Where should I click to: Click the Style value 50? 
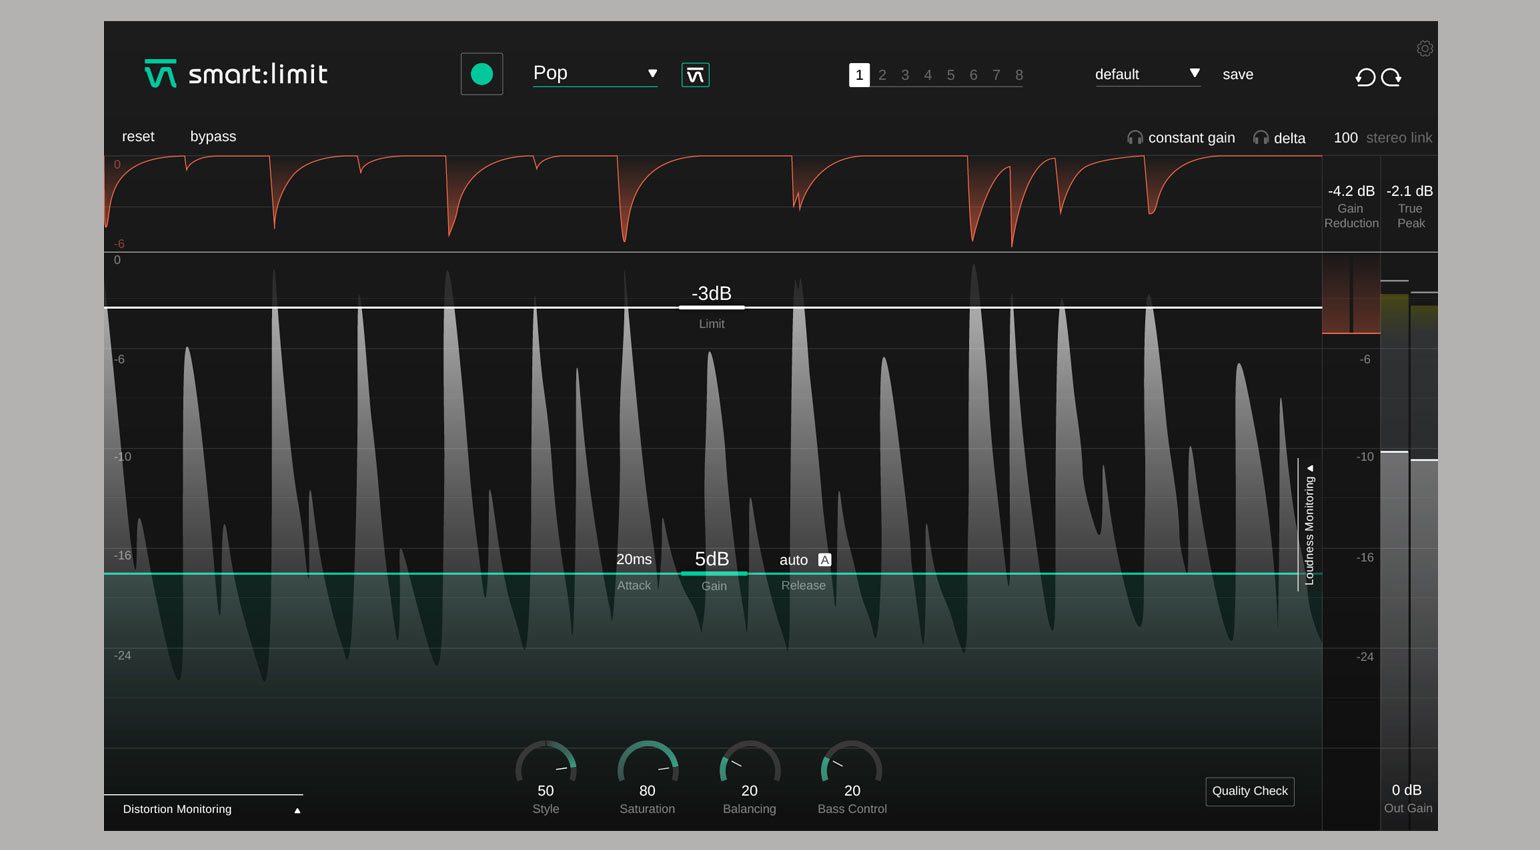click(x=546, y=791)
